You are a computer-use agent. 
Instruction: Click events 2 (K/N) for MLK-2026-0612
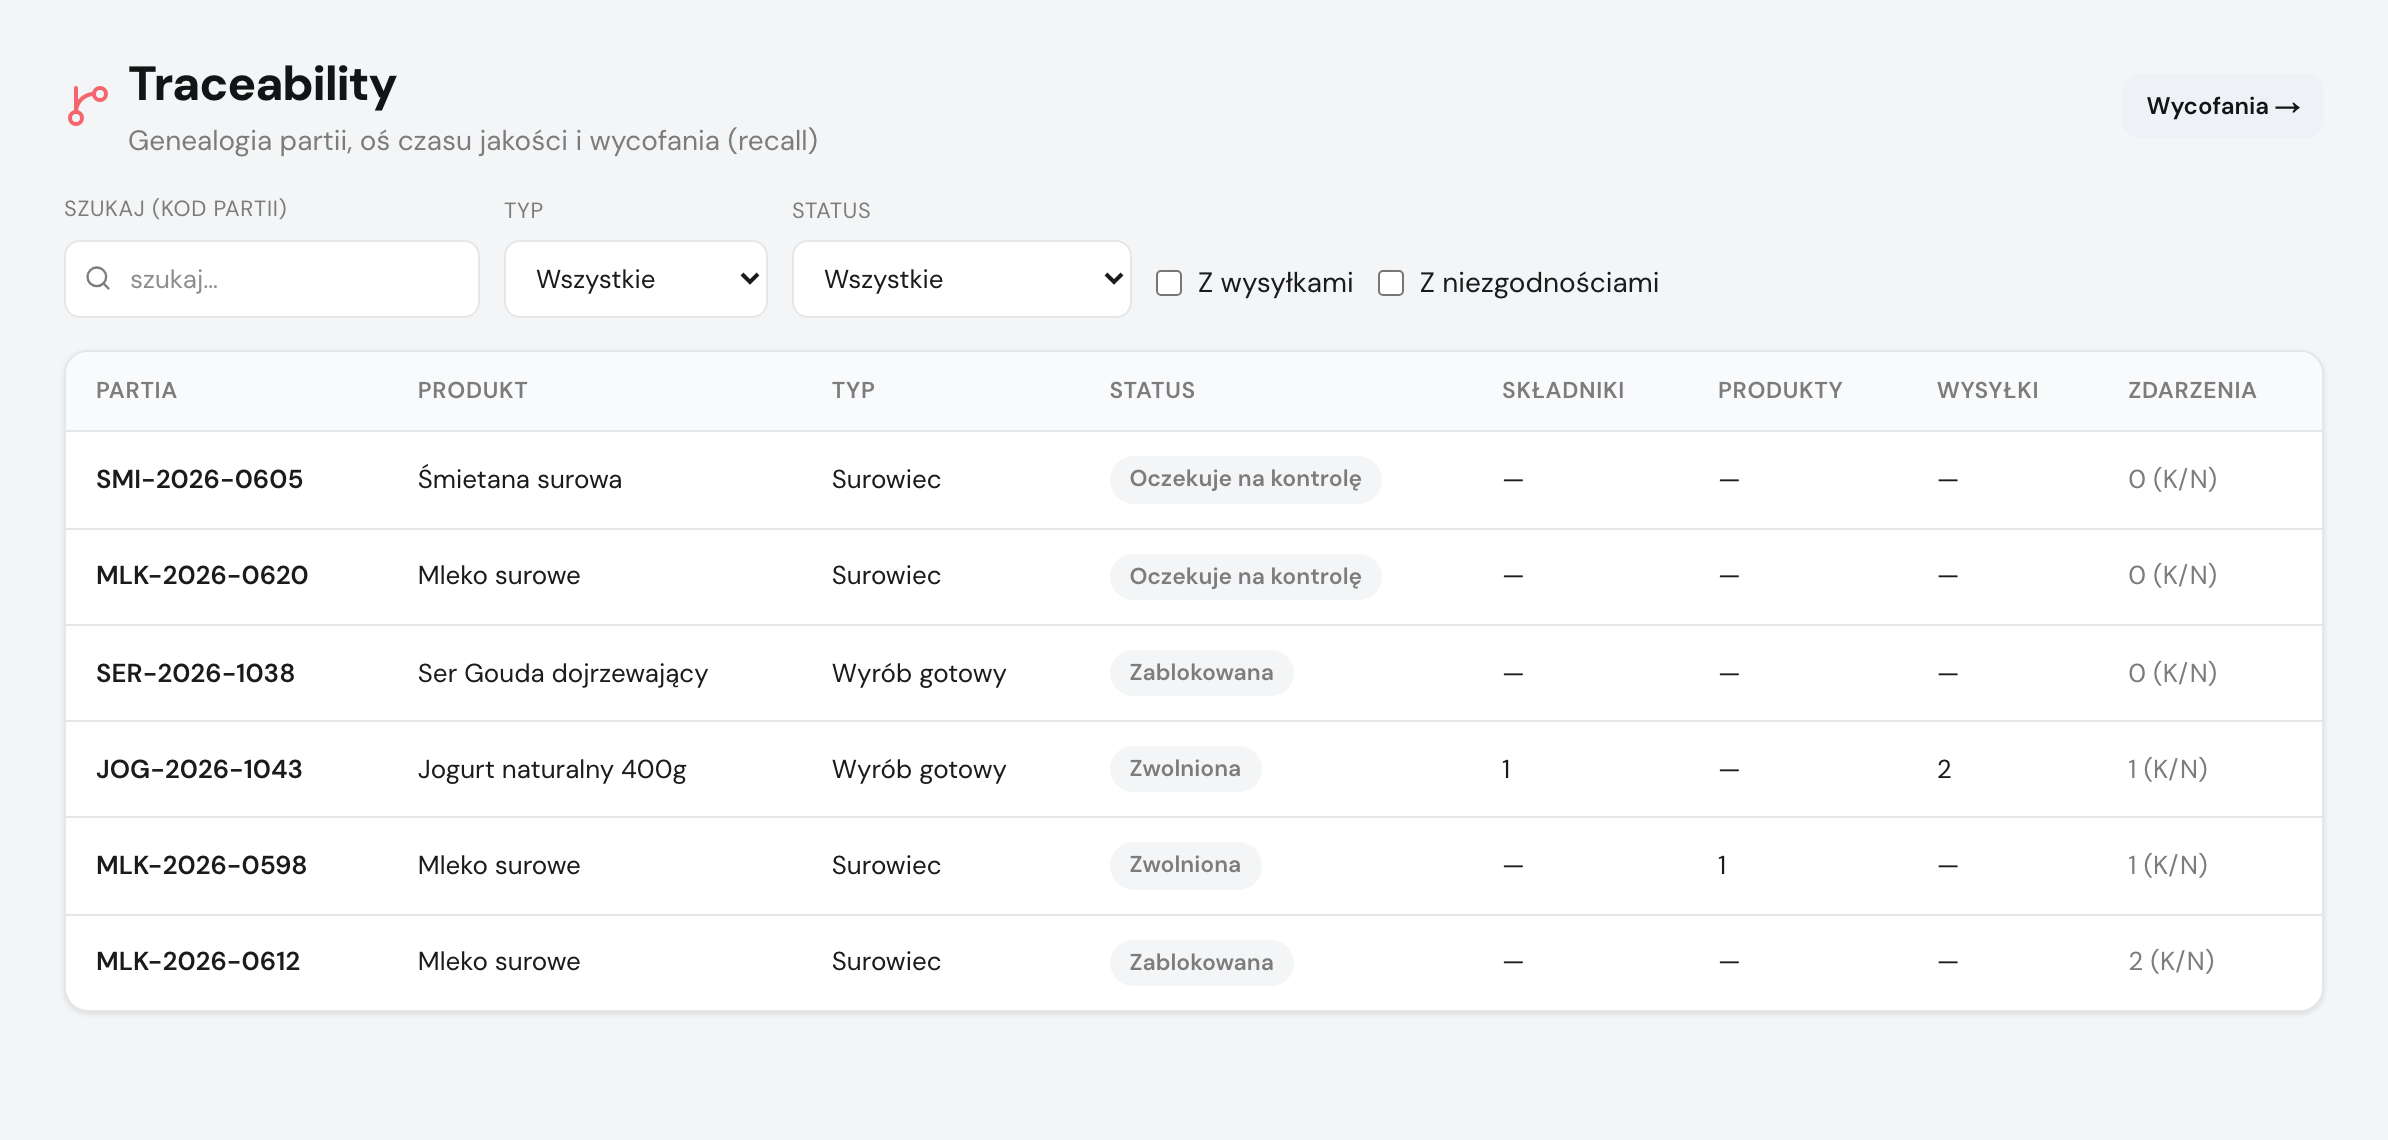[2171, 961]
